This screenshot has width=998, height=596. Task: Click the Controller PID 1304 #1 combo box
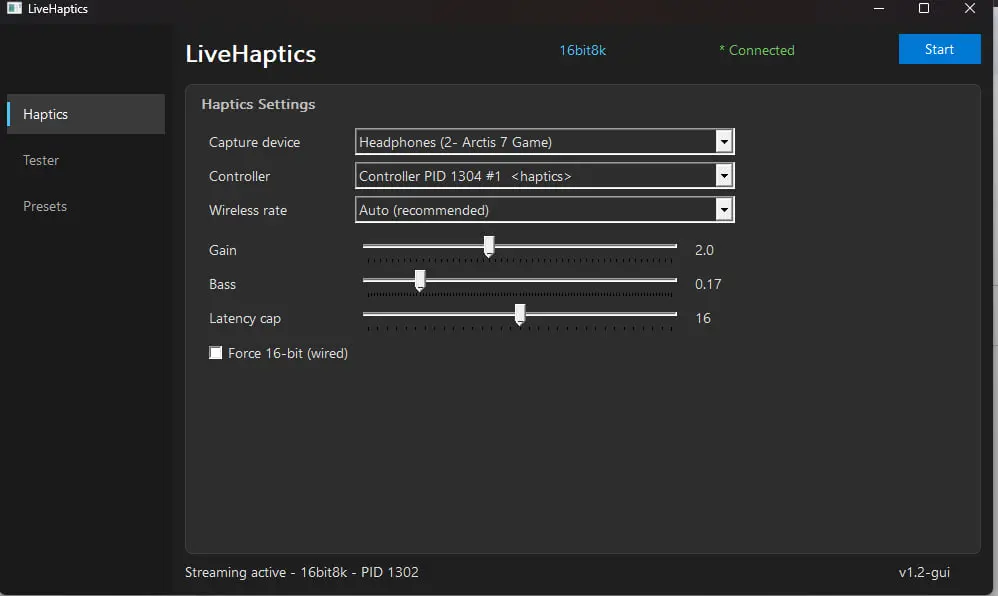544,176
